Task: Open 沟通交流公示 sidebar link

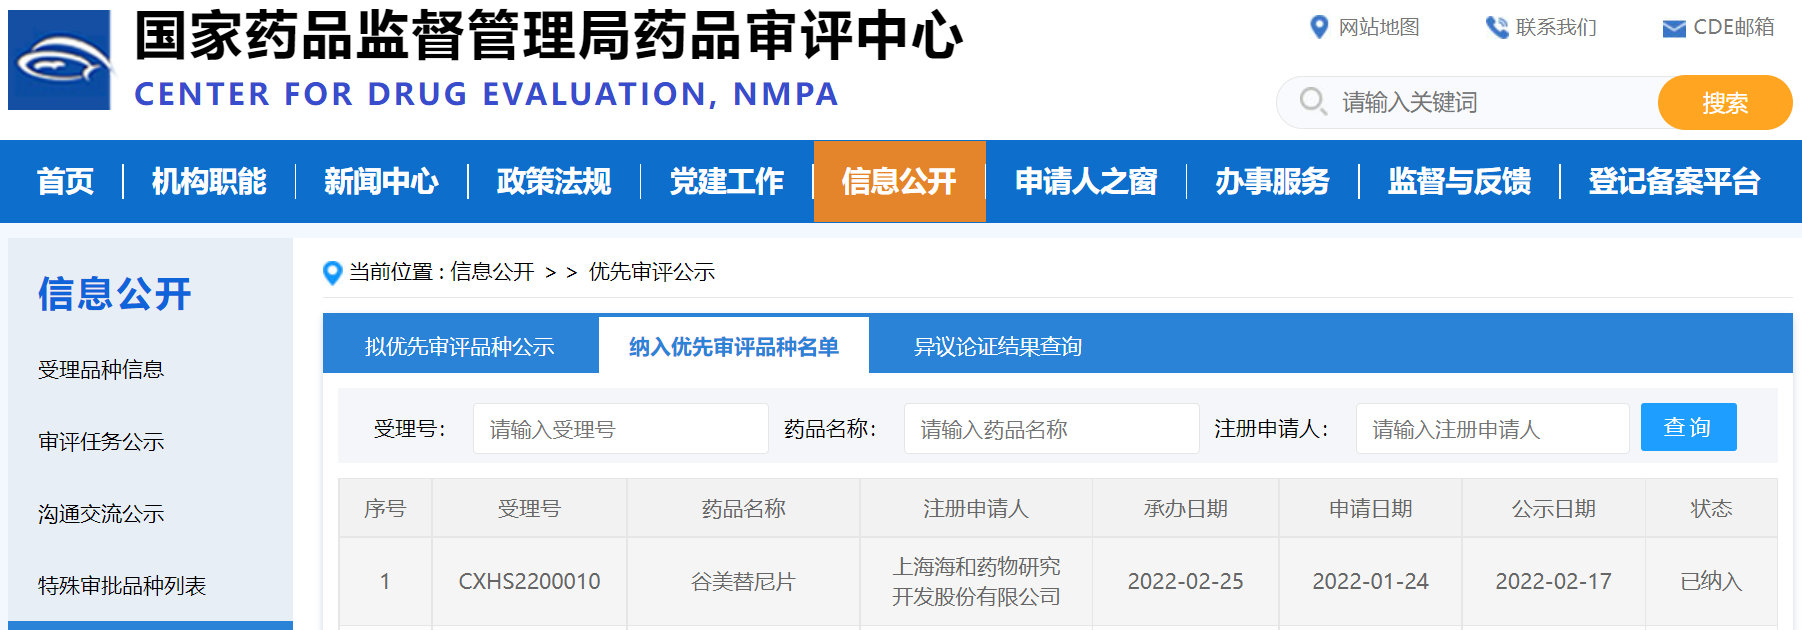Action: click(101, 514)
